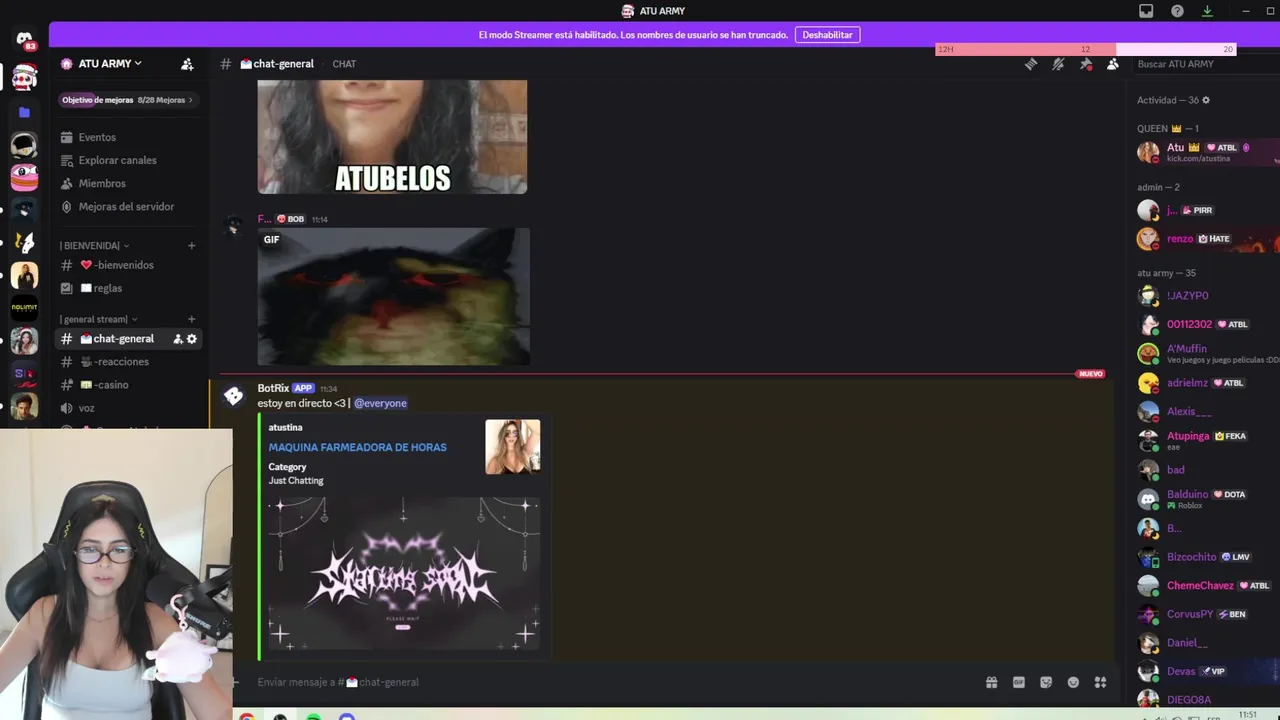
Task: Add channel to BIENVENIDA category plus
Action: 191,245
